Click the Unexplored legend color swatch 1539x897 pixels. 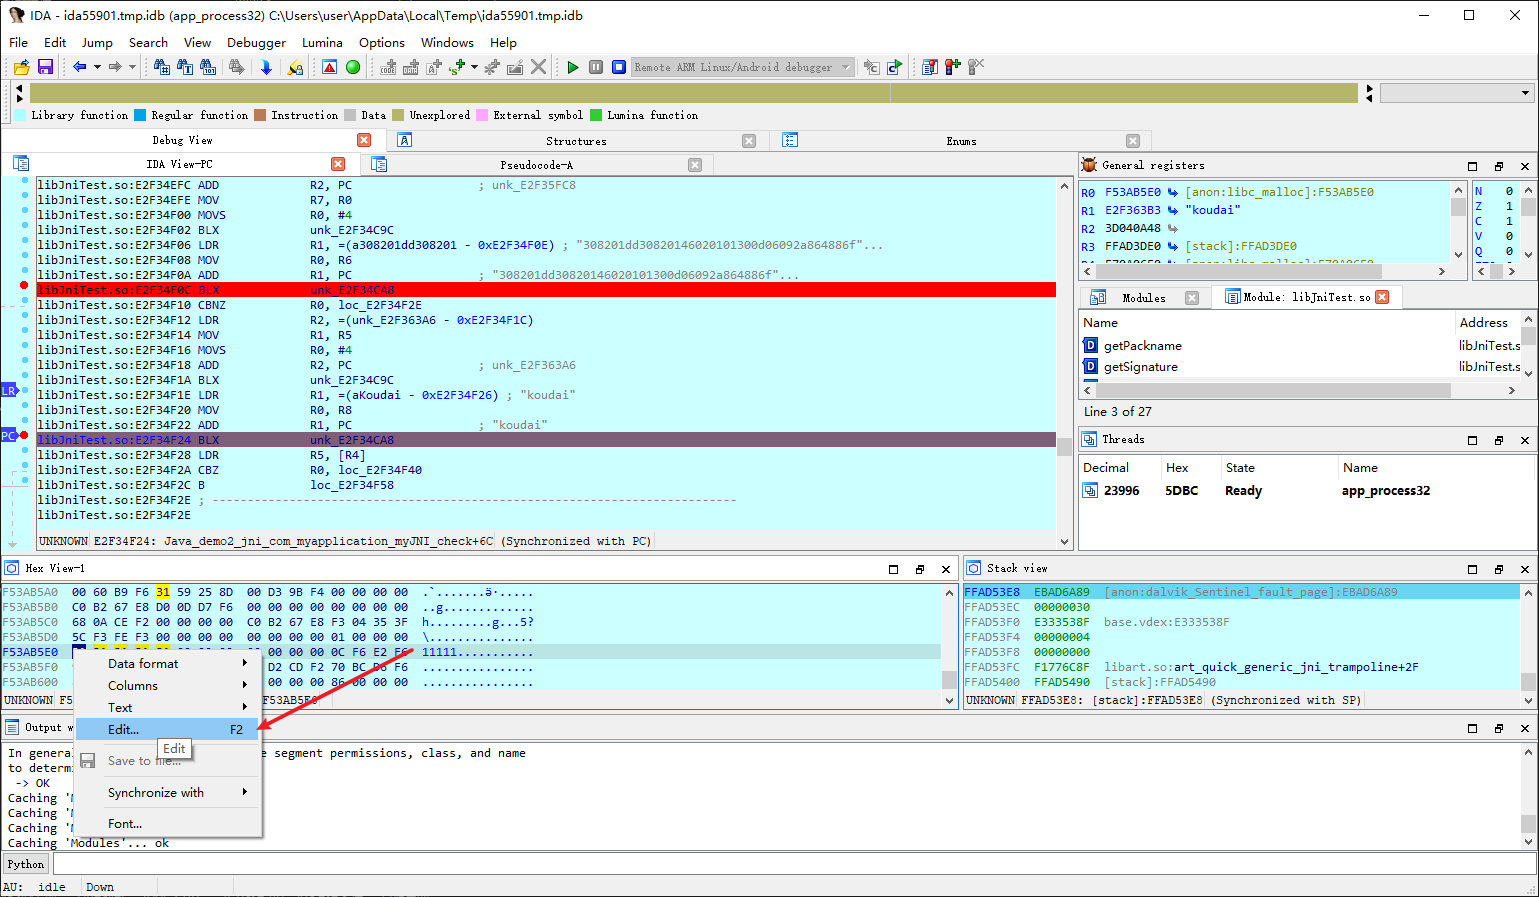click(398, 115)
